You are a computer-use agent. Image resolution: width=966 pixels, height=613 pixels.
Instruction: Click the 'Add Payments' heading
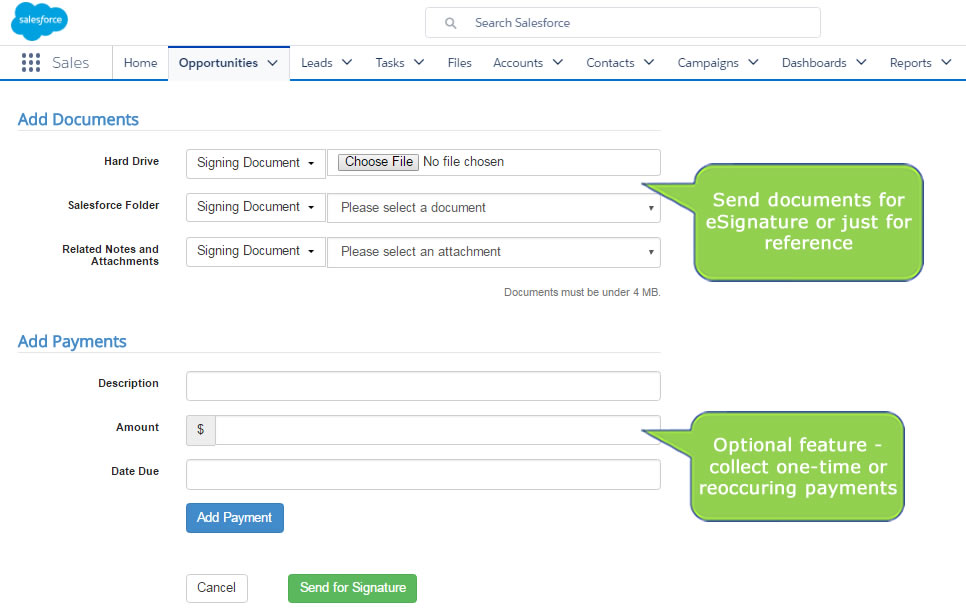72,341
